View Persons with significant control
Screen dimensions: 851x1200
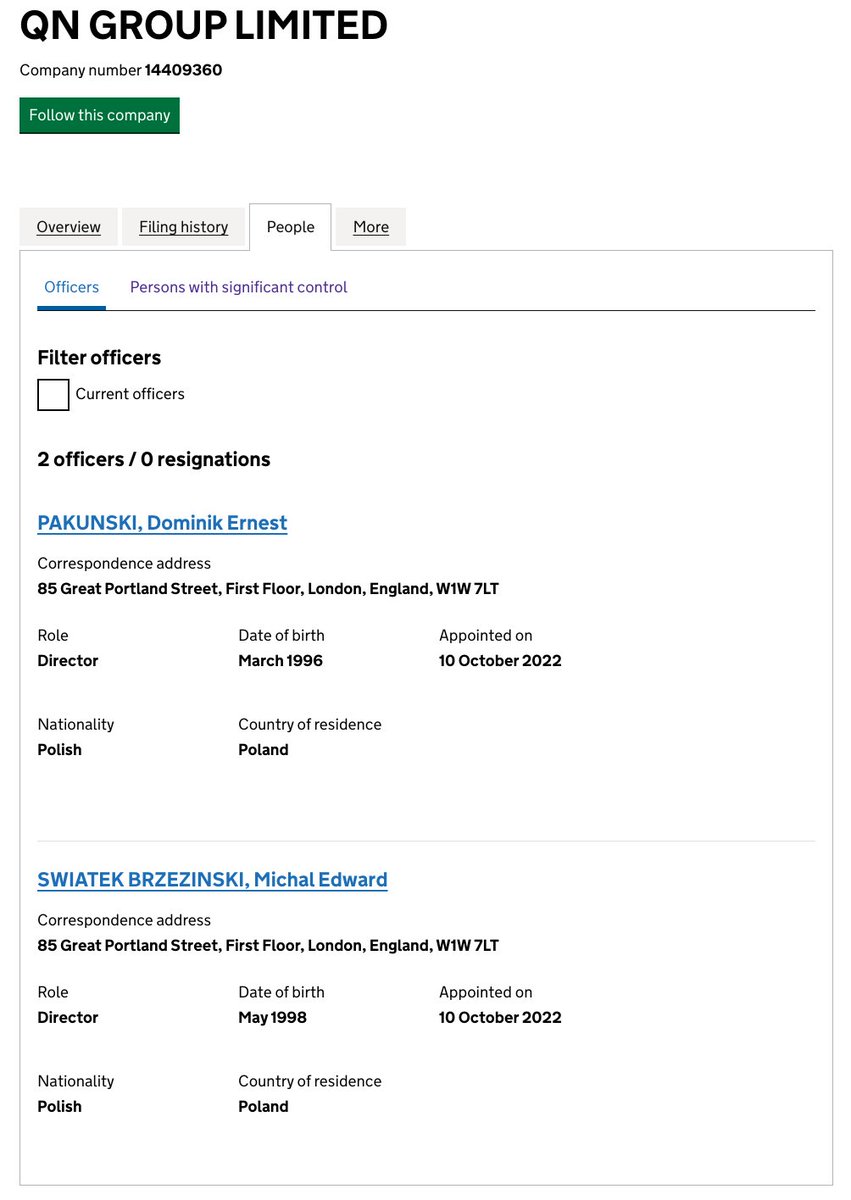pyautogui.click(x=238, y=287)
